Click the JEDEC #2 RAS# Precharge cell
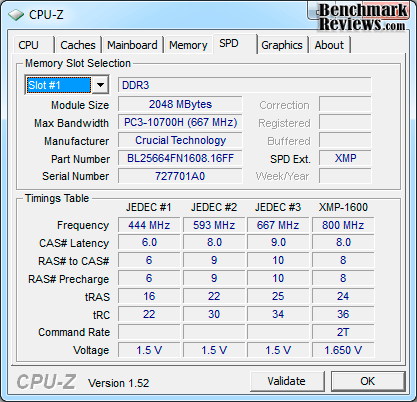The height and width of the screenshot is (402, 417). [x=214, y=278]
